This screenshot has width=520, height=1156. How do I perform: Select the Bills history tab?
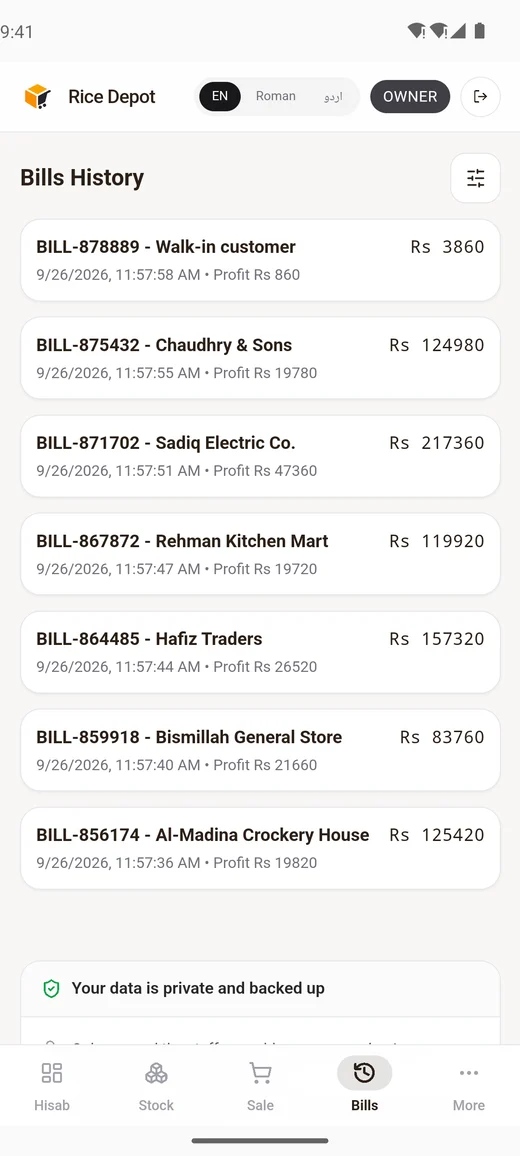tap(364, 1085)
